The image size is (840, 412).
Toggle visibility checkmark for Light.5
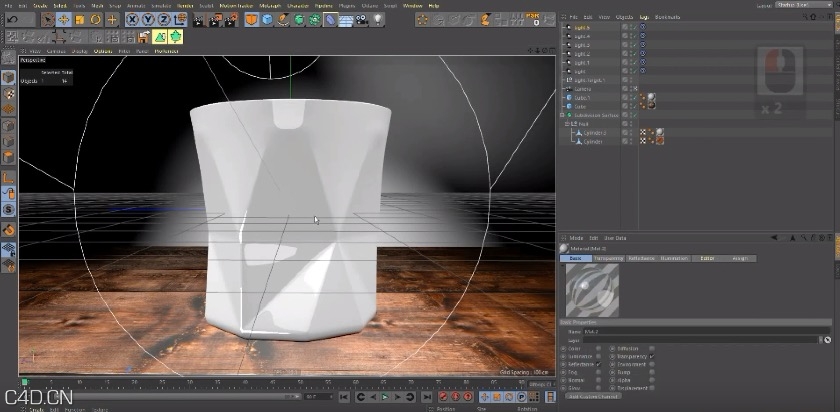pos(635,27)
